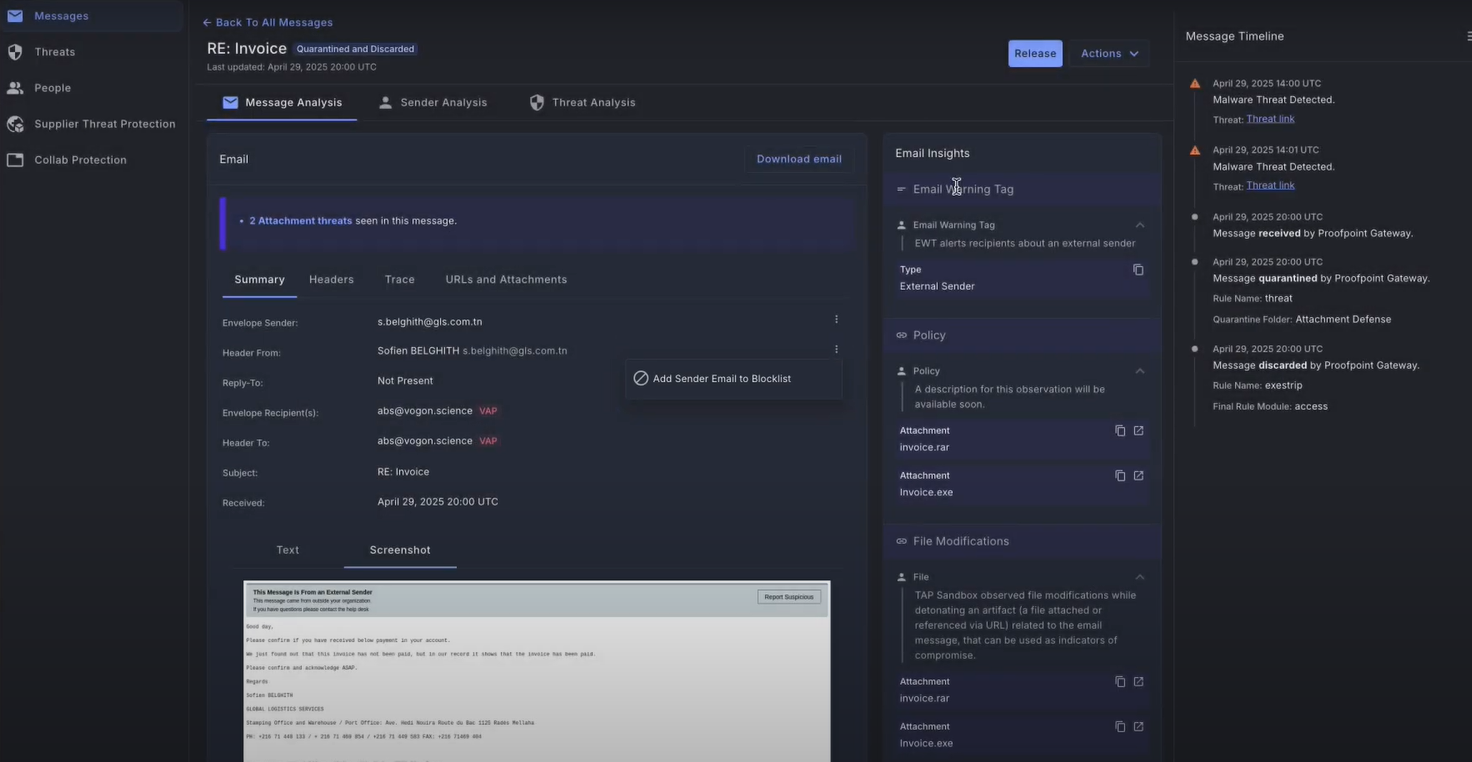Collapse the Email Warning Tag section
This screenshot has width=1472, height=762.
(x=1140, y=225)
